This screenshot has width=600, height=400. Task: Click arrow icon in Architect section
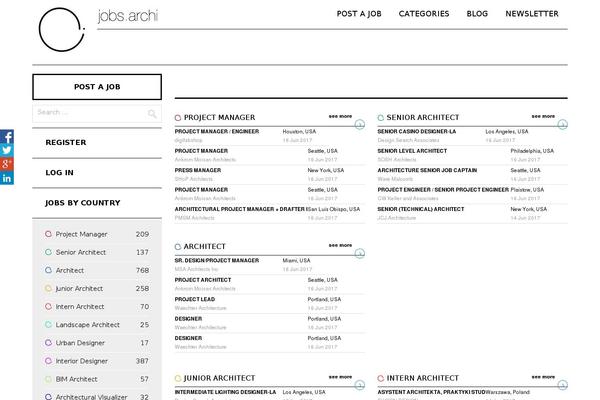pyautogui.click(x=359, y=253)
